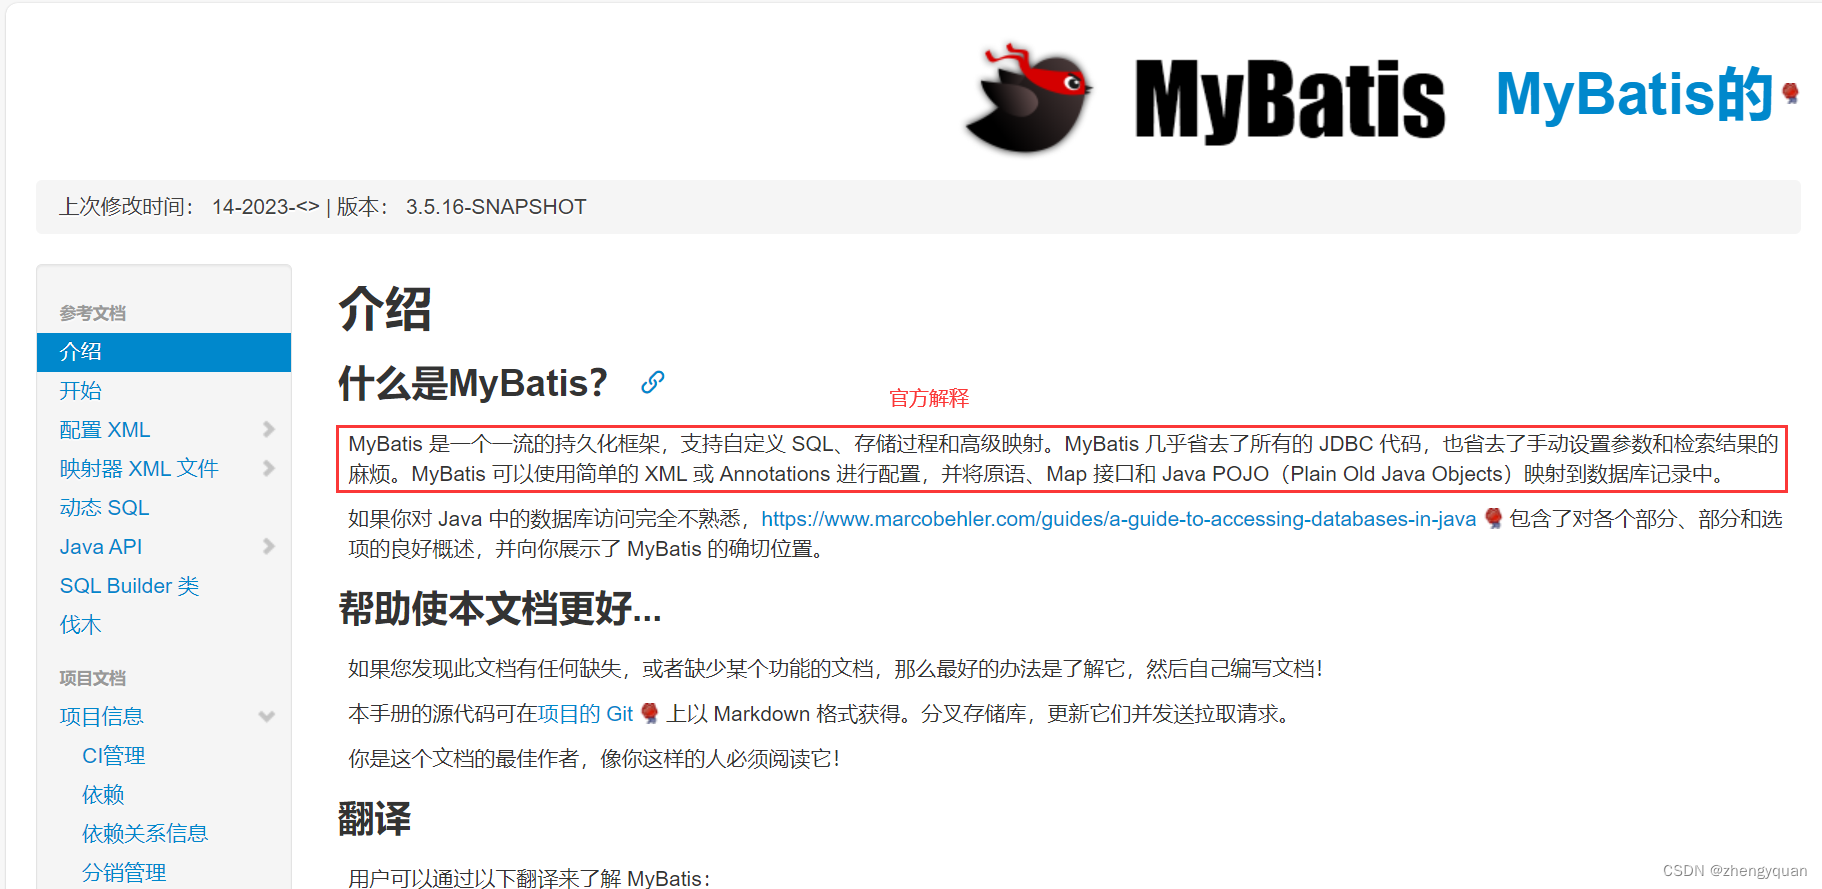The image size is (1822, 889).
Task: Click the 3.5.16-SNAPSHOT version text
Action: tap(496, 207)
